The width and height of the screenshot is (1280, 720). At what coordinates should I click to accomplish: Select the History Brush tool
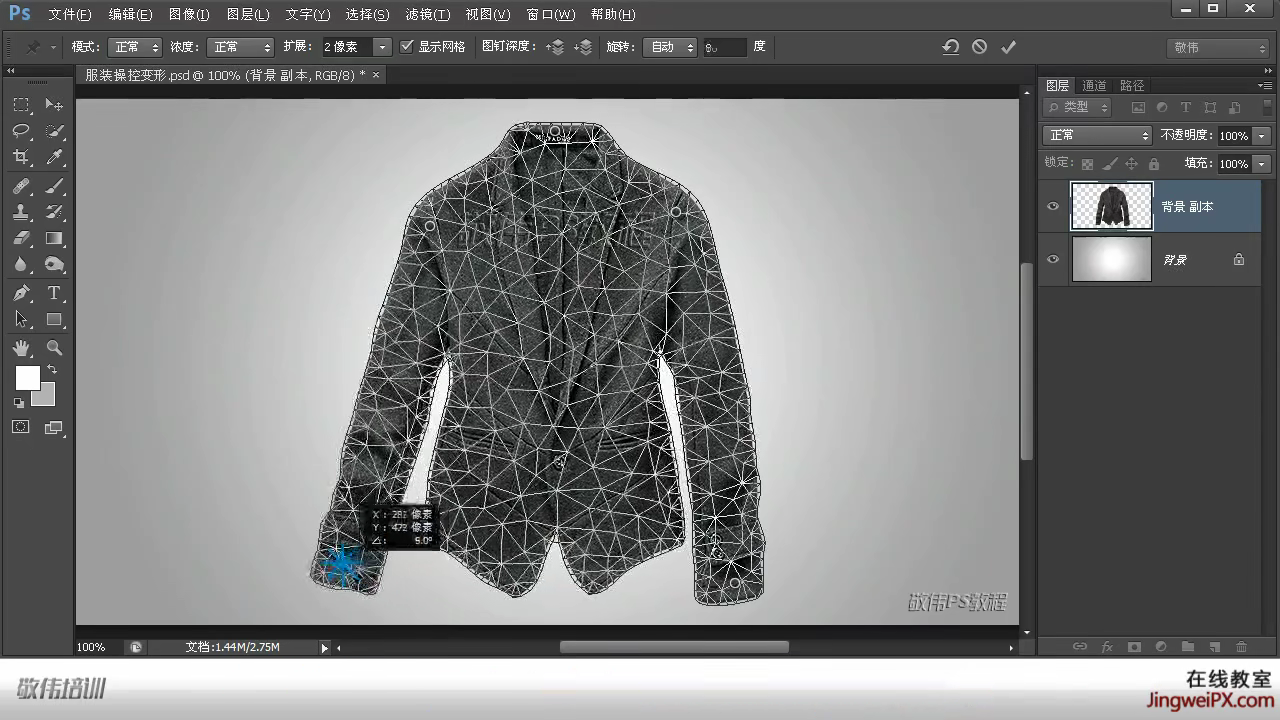point(54,212)
